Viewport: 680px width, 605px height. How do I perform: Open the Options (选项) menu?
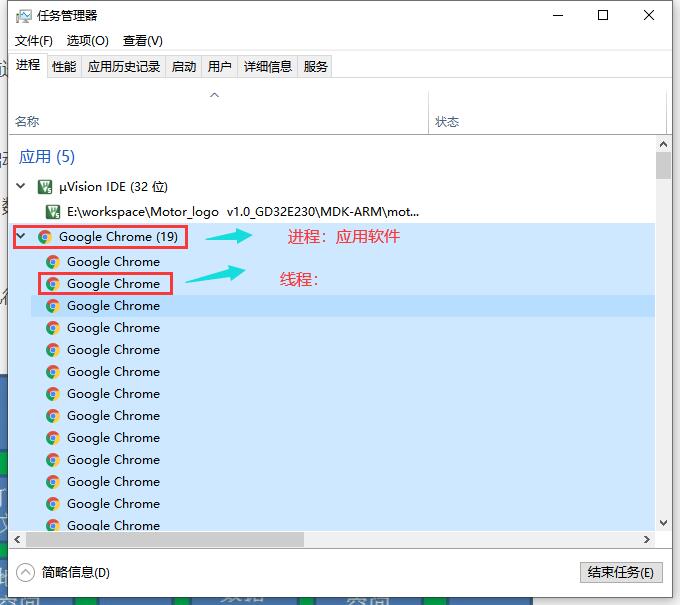click(88, 41)
